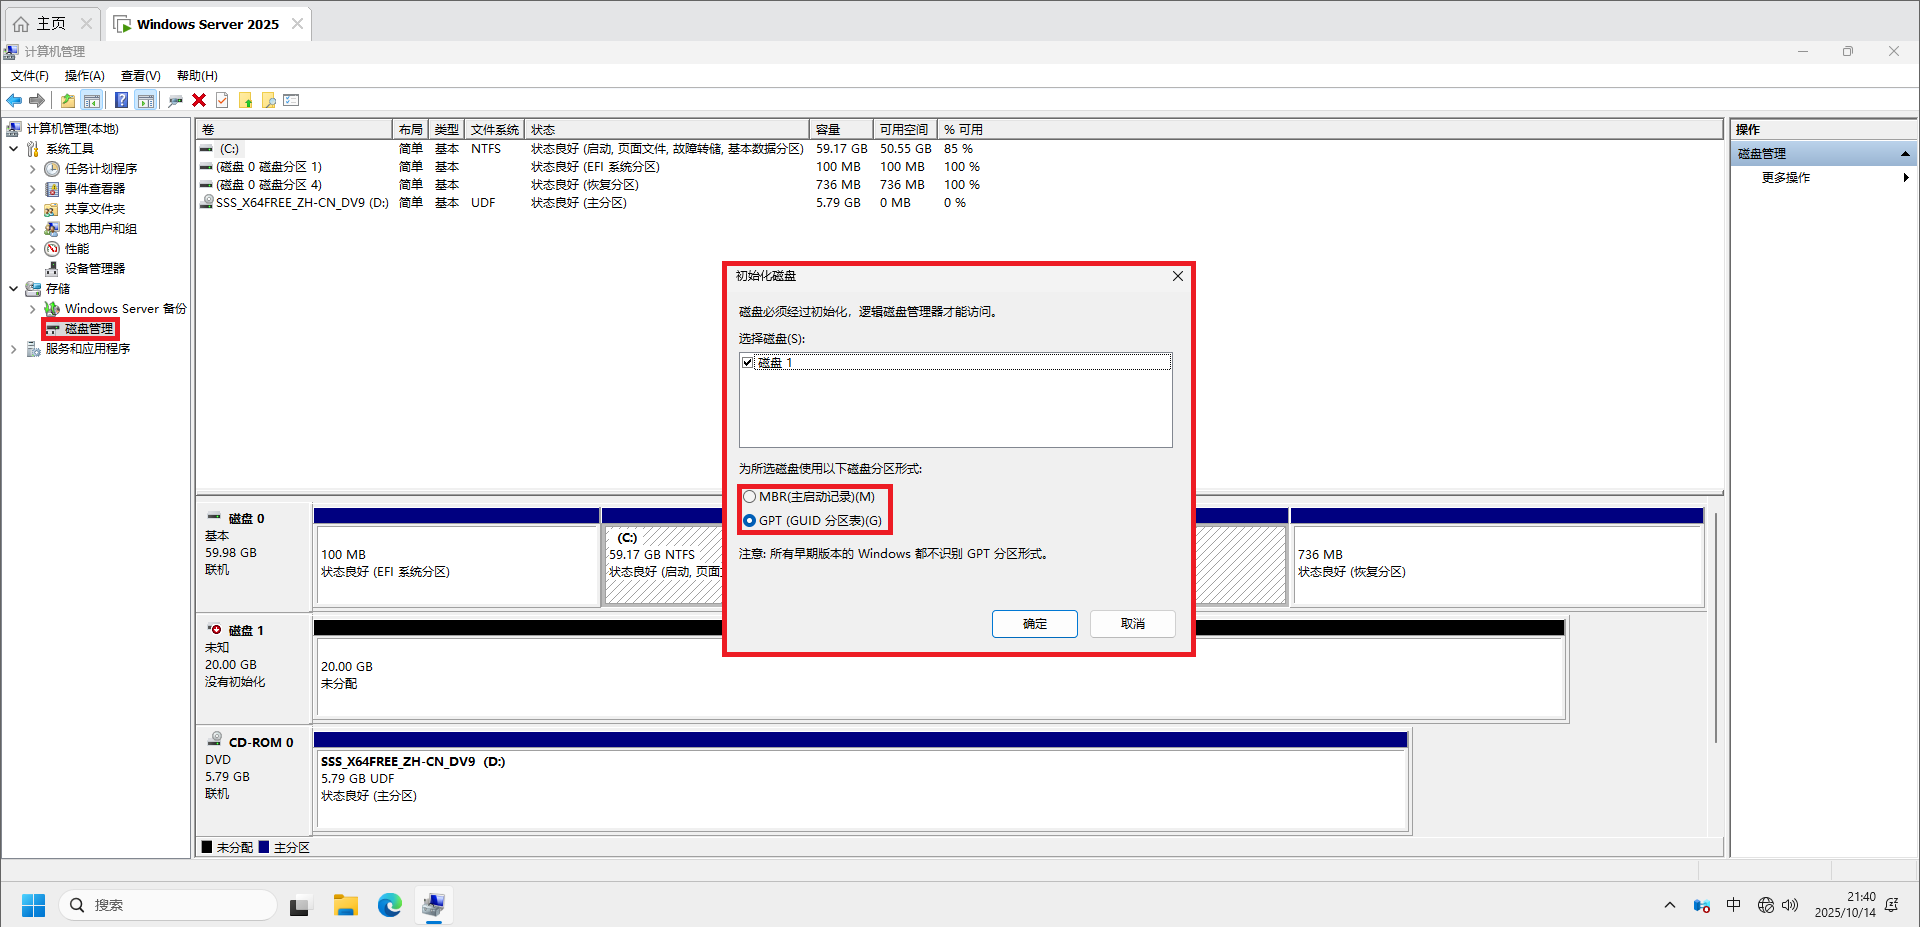
Task: Click 取消 in the 初始化磁盘 dialog
Action: click(1133, 624)
